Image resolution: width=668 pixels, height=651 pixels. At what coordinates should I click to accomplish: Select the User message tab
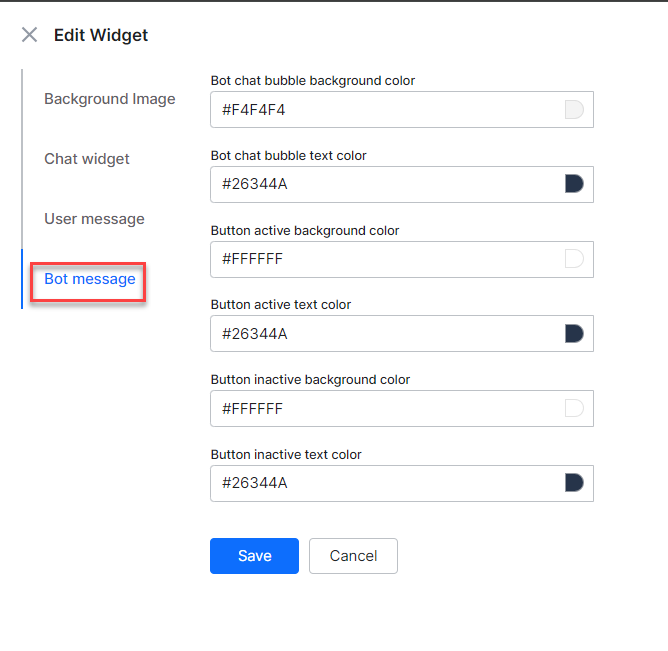[94, 219]
